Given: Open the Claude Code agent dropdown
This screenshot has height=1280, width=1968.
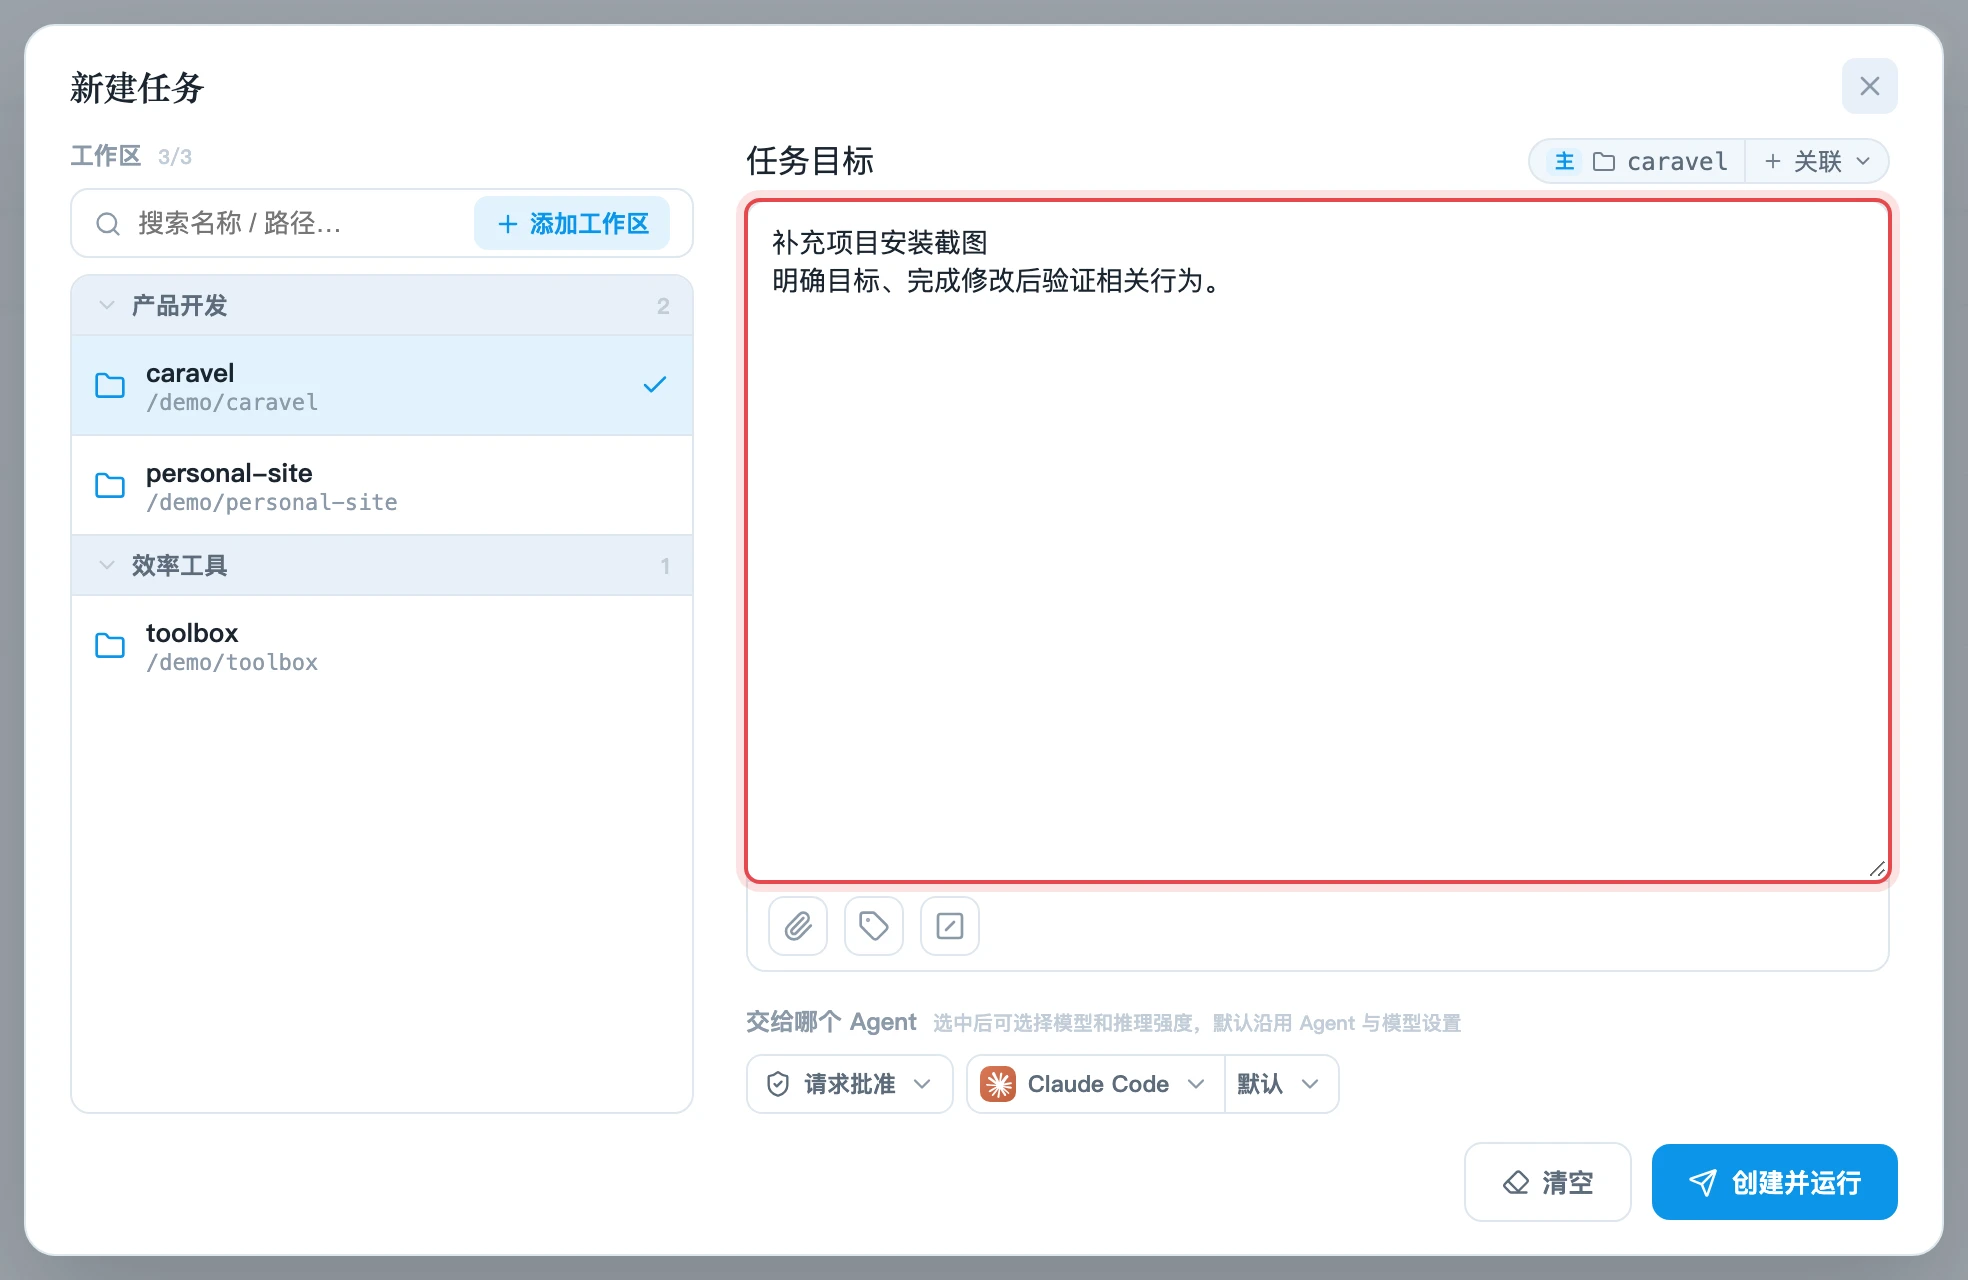Looking at the screenshot, I should (1096, 1084).
